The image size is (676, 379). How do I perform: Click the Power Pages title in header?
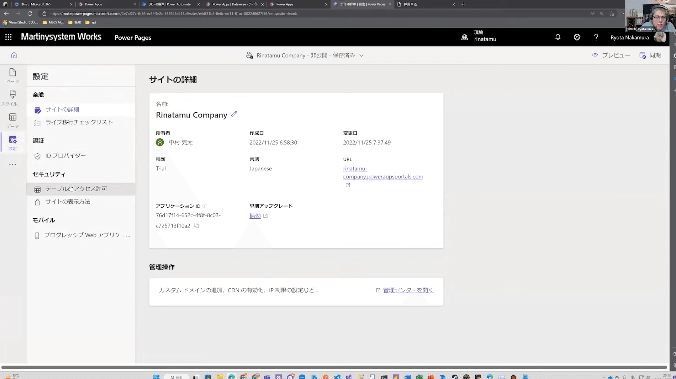point(133,38)
